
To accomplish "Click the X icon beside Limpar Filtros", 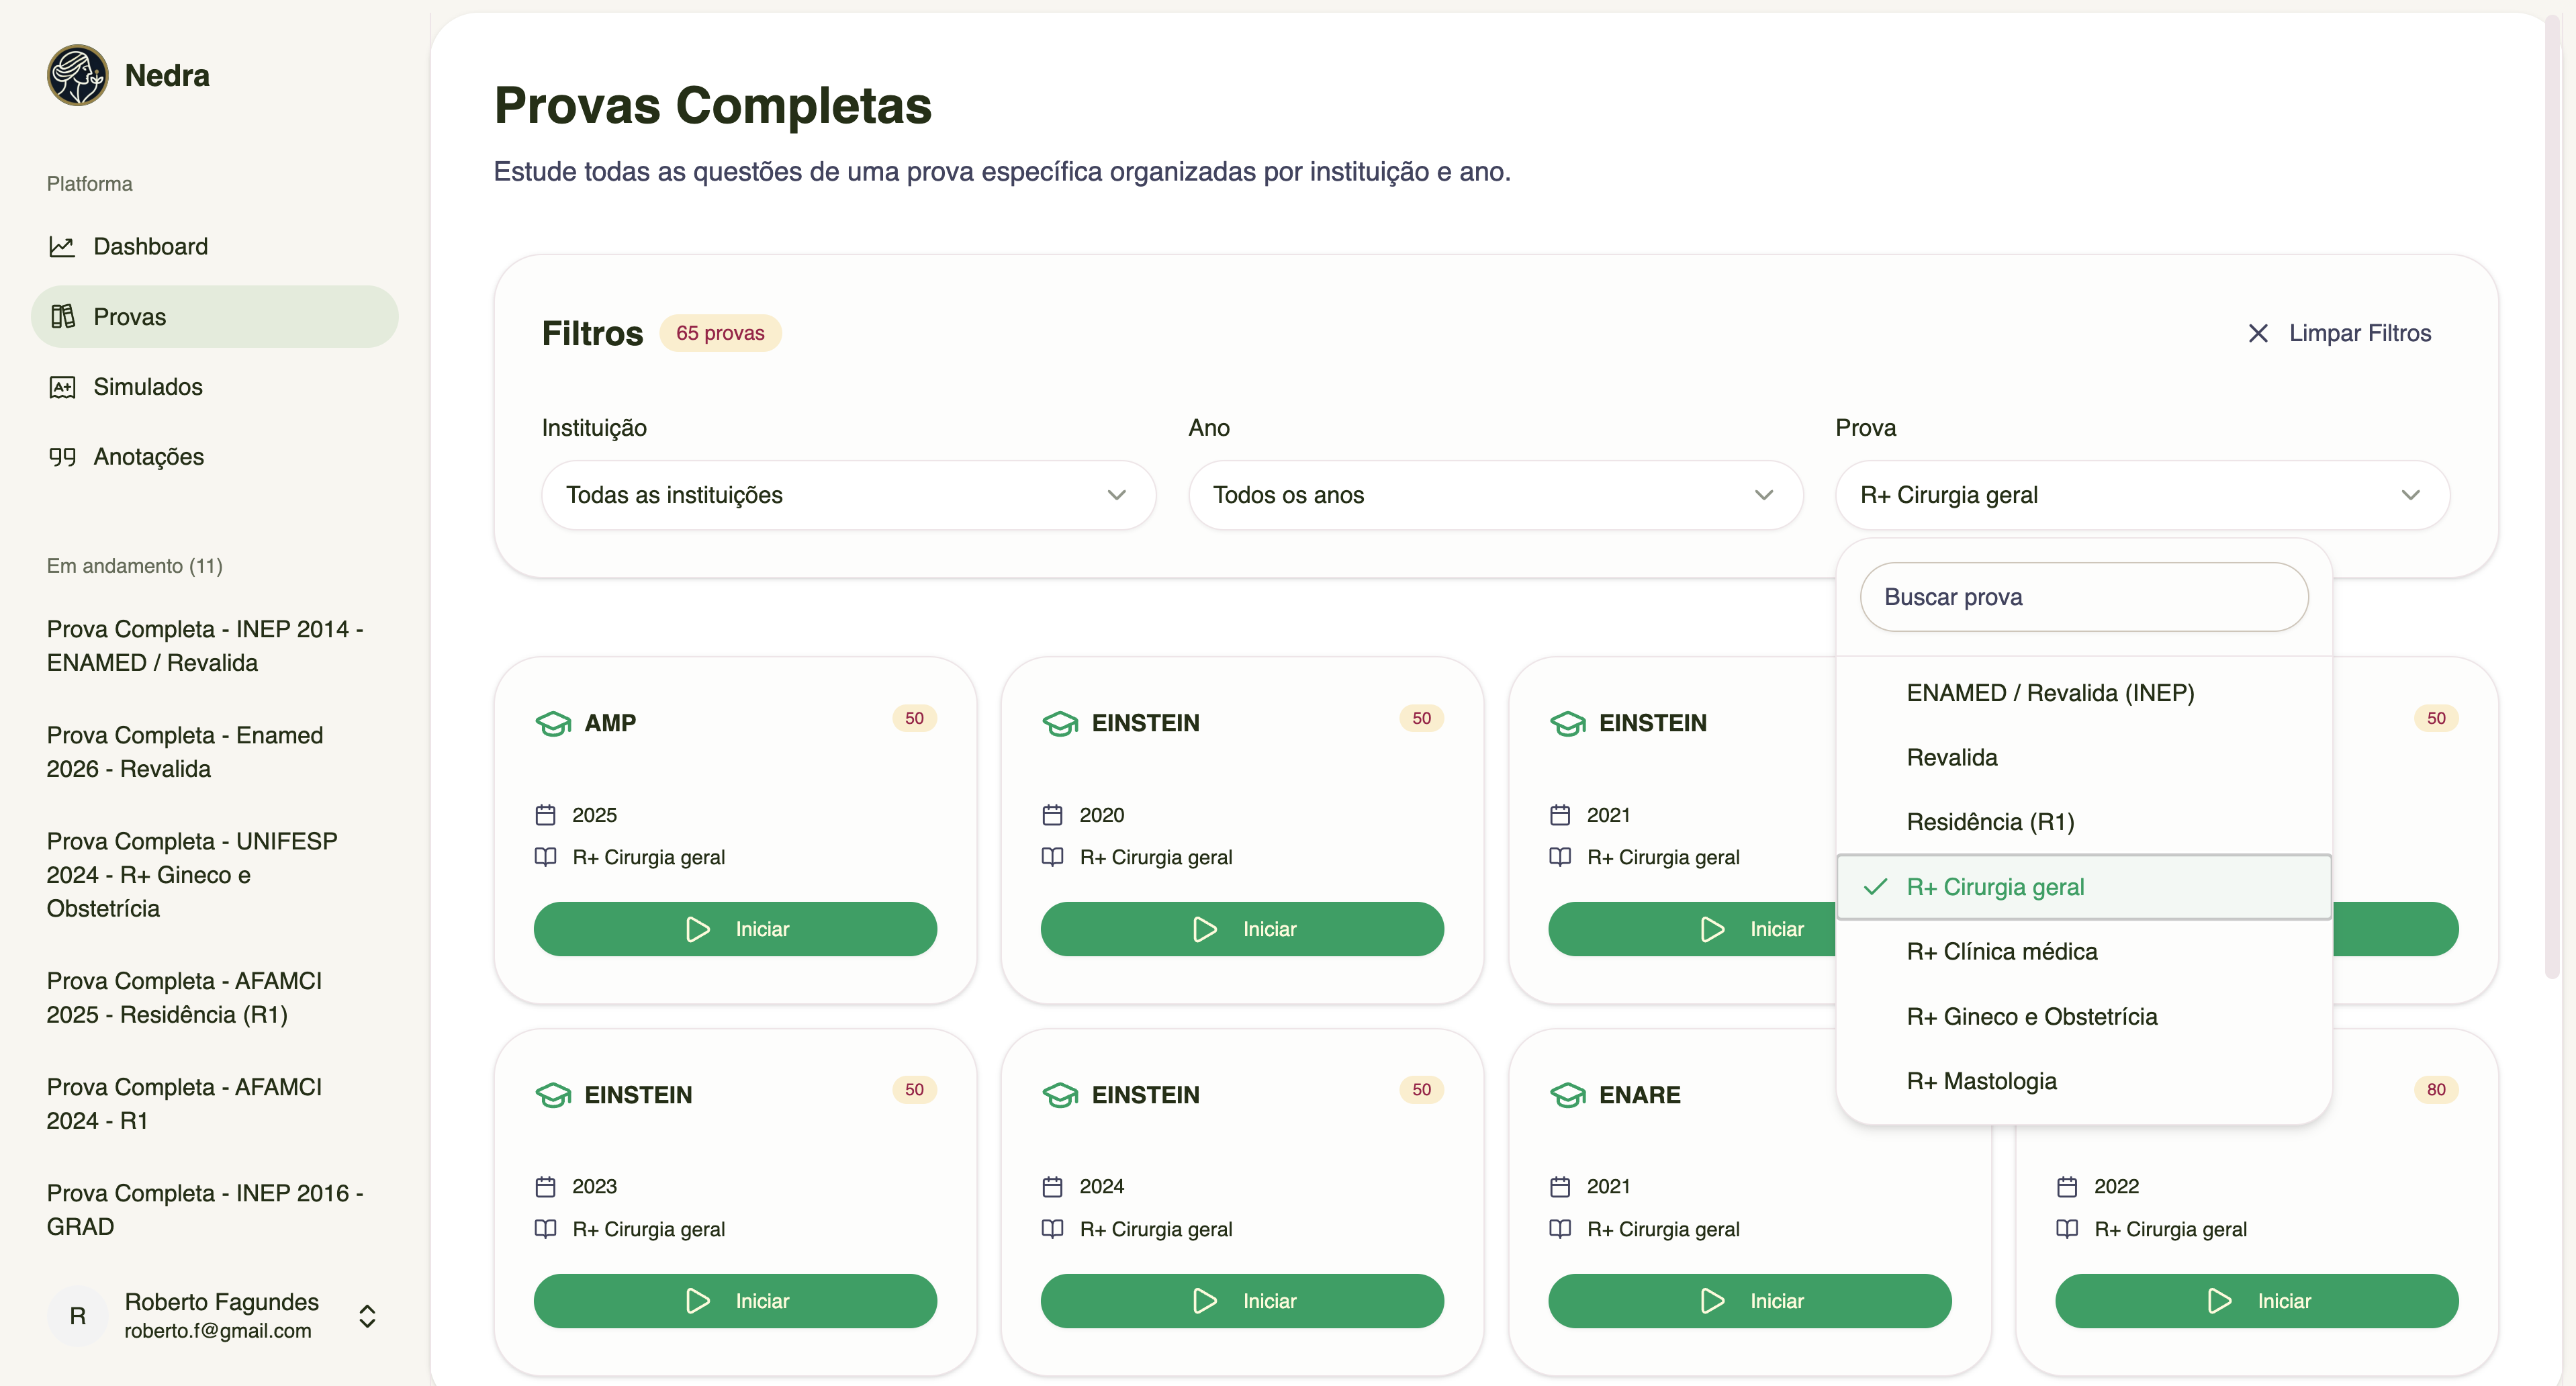I will tap(2259, 333).
